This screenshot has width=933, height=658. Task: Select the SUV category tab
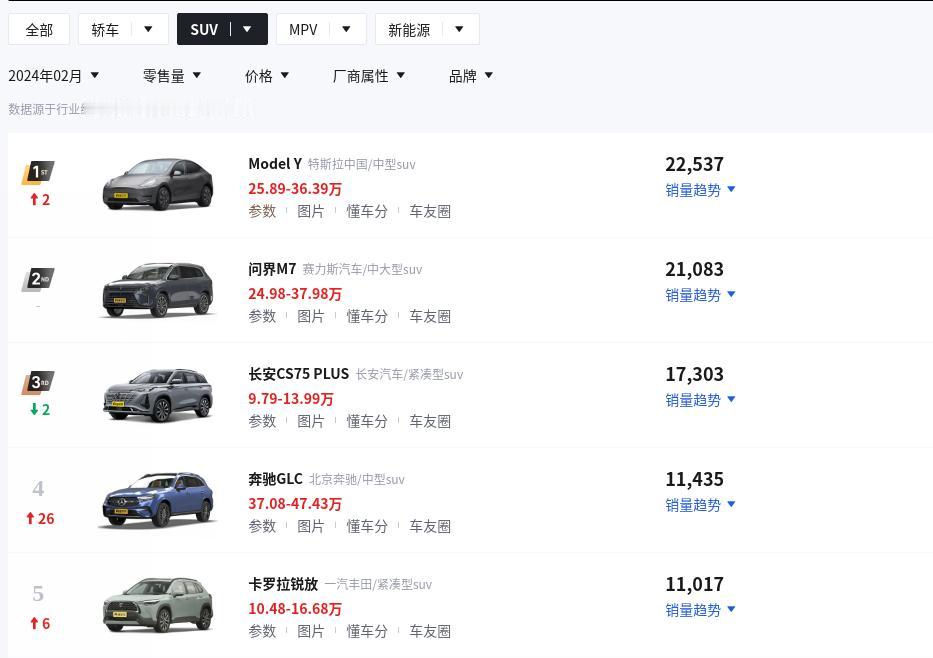pos(204,29)
